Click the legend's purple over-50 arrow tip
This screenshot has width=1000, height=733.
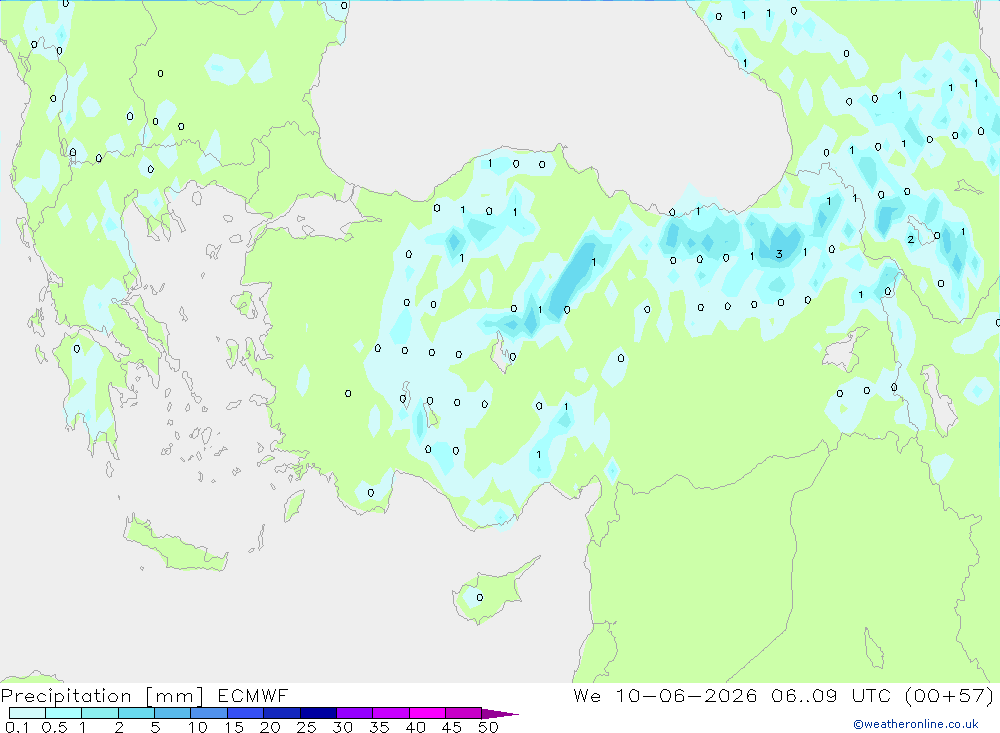tap(499, 713)
